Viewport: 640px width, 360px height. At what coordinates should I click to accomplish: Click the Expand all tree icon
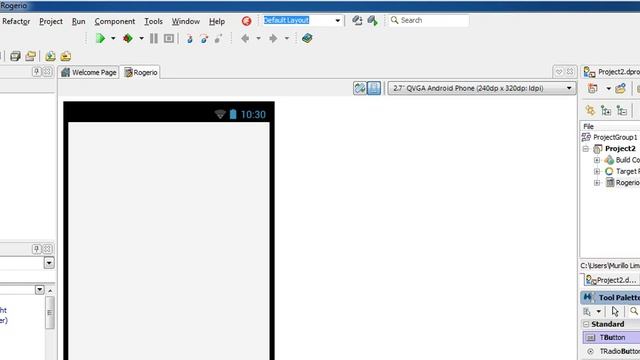click(x=606, y=110)
